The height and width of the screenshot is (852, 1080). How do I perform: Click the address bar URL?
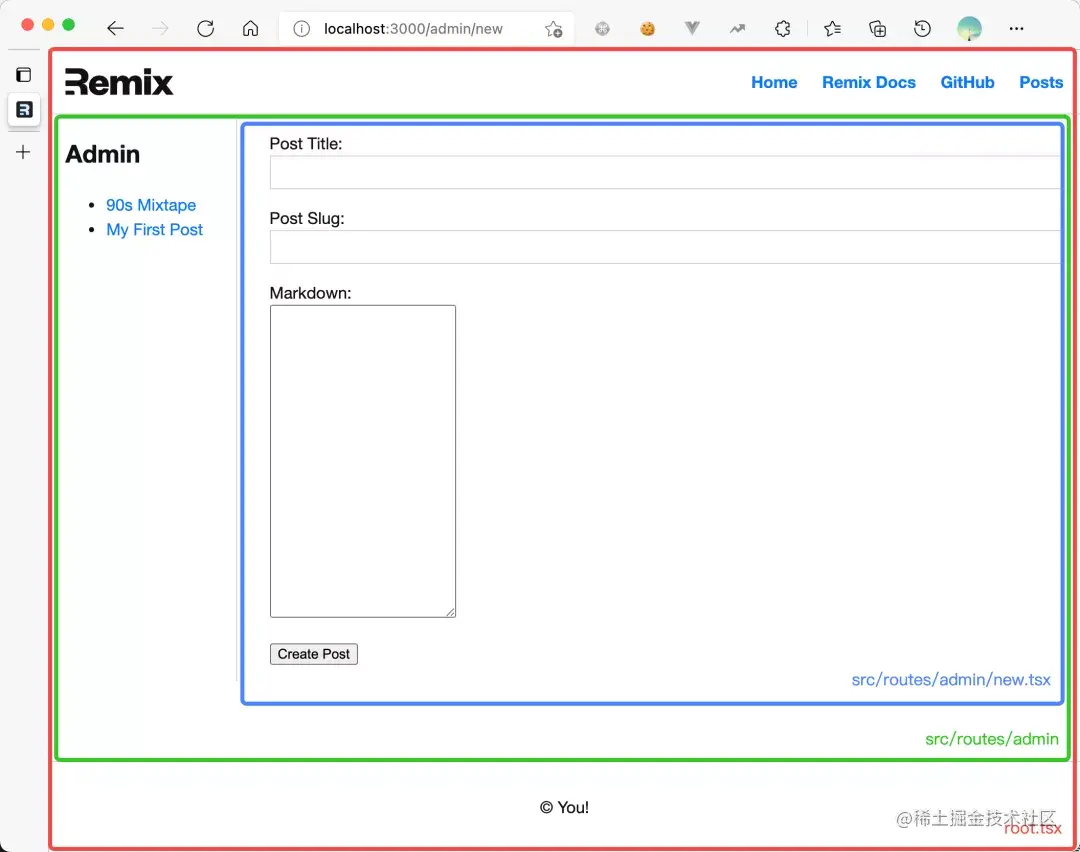(x=413, y=29)
